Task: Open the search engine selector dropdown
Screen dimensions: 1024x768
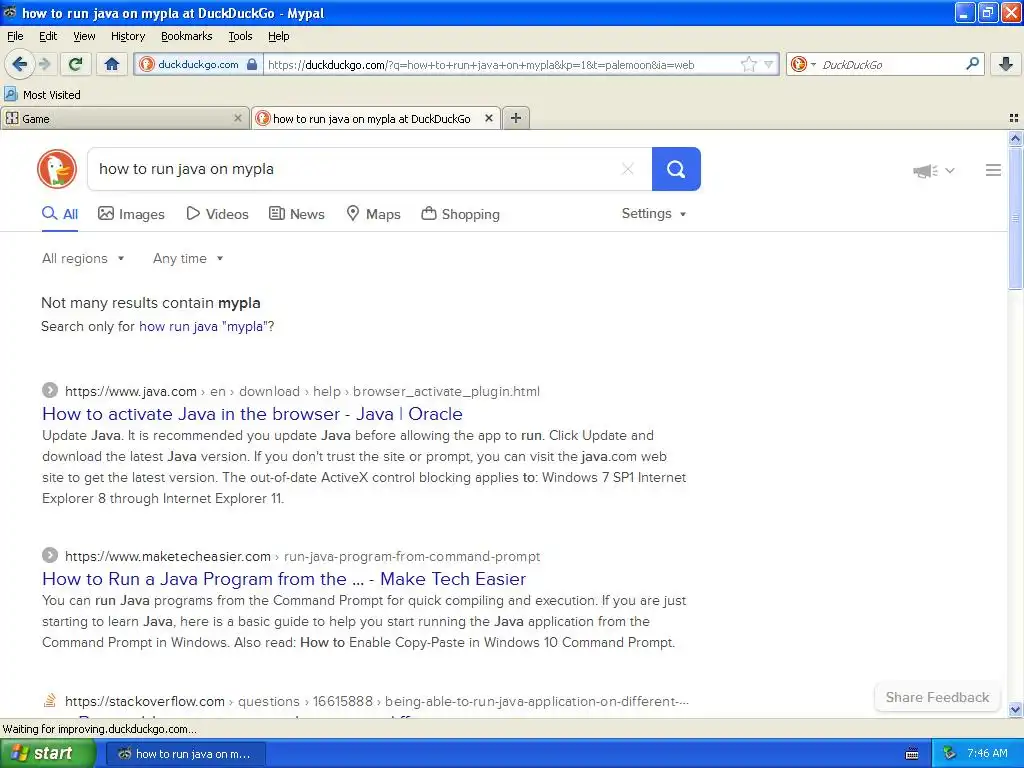Action: tap(803, 64)
